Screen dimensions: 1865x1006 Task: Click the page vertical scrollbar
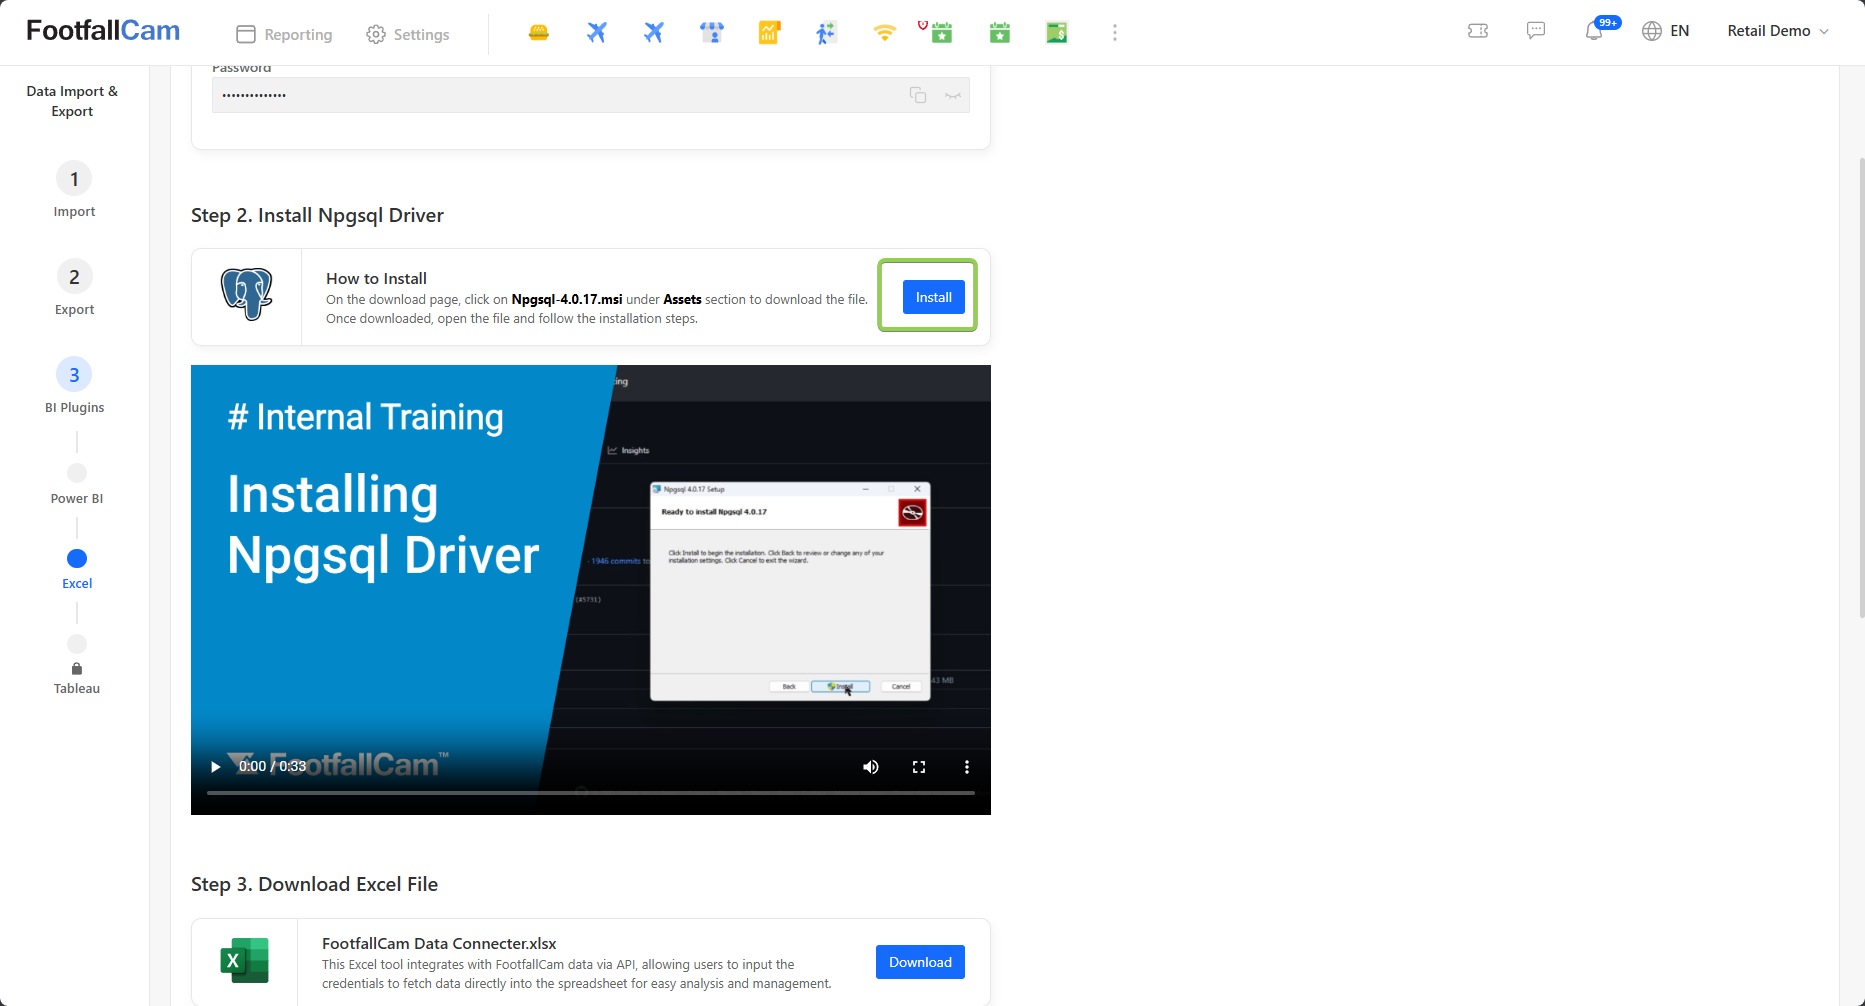coord(1861,388)
